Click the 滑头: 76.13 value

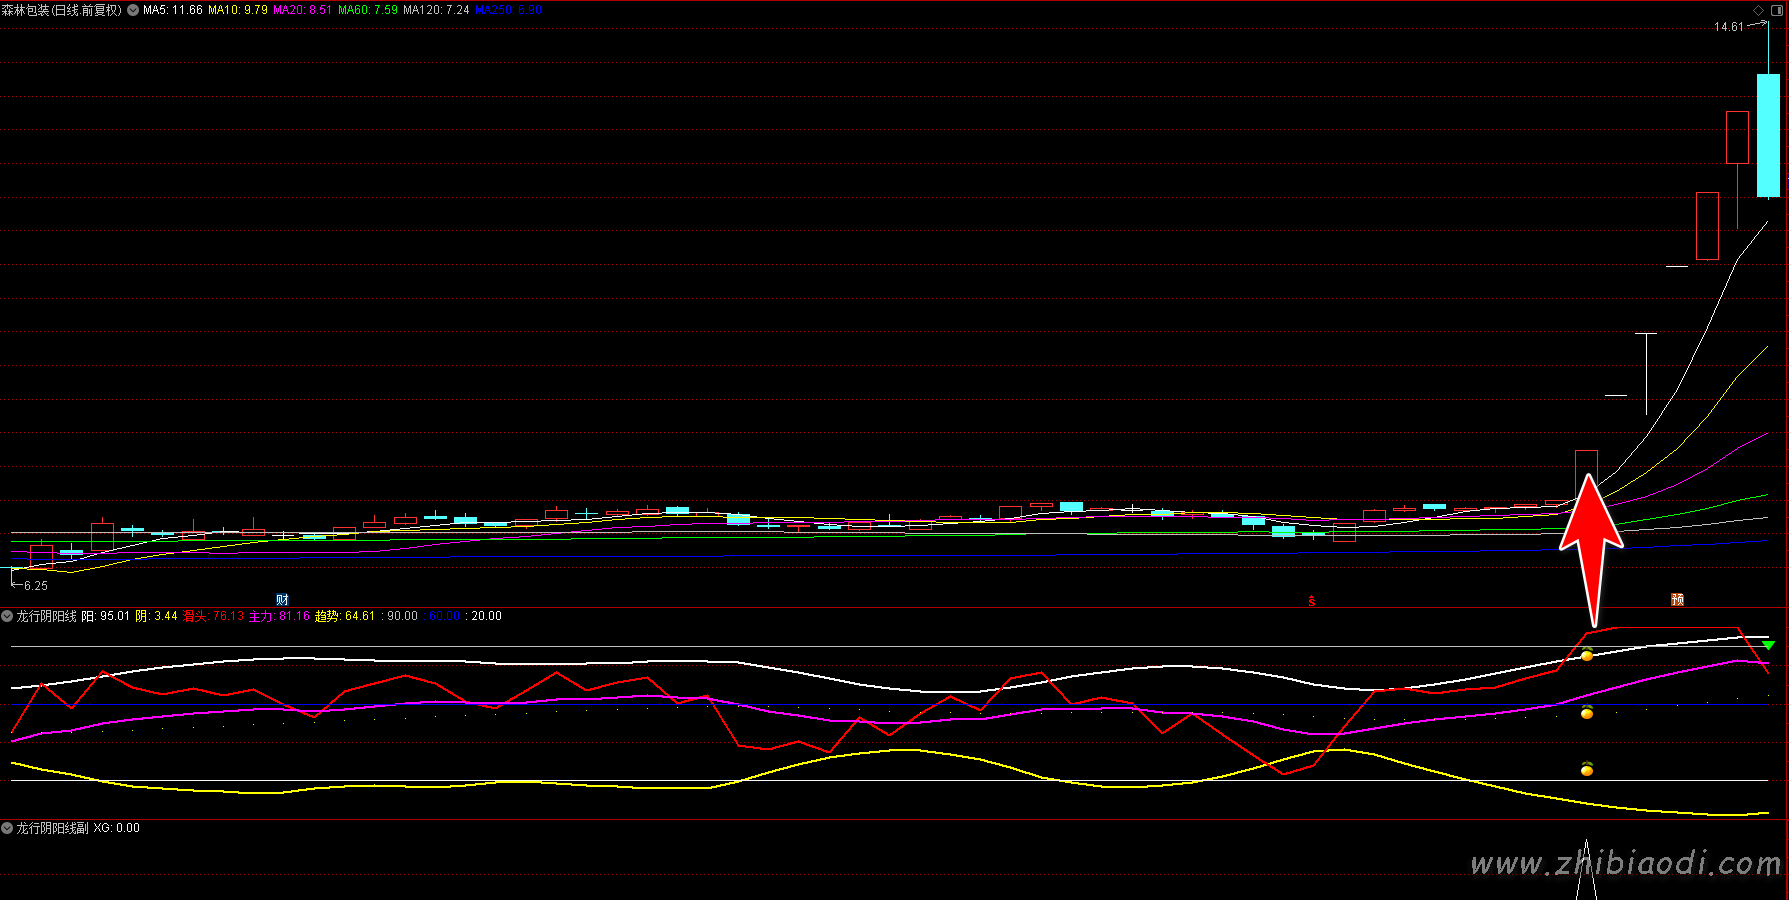coord(214,616)
